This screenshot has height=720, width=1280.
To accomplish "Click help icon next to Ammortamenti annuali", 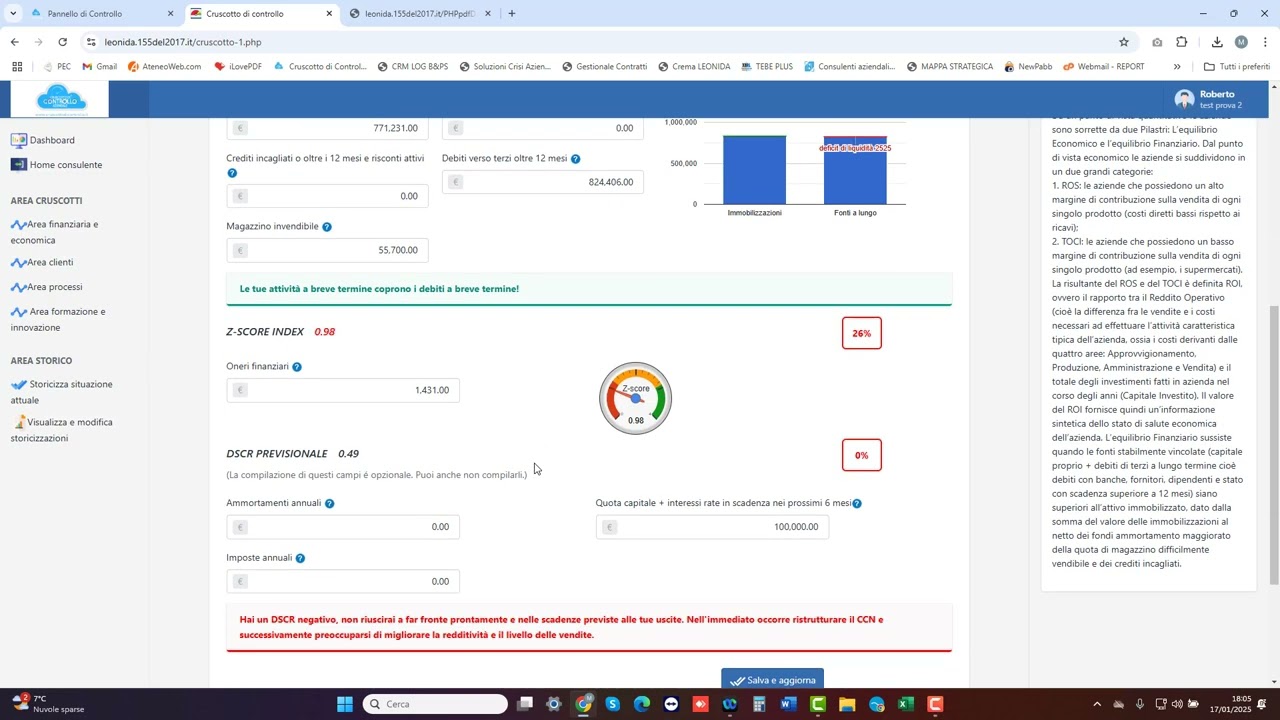I will pos(330,504).
